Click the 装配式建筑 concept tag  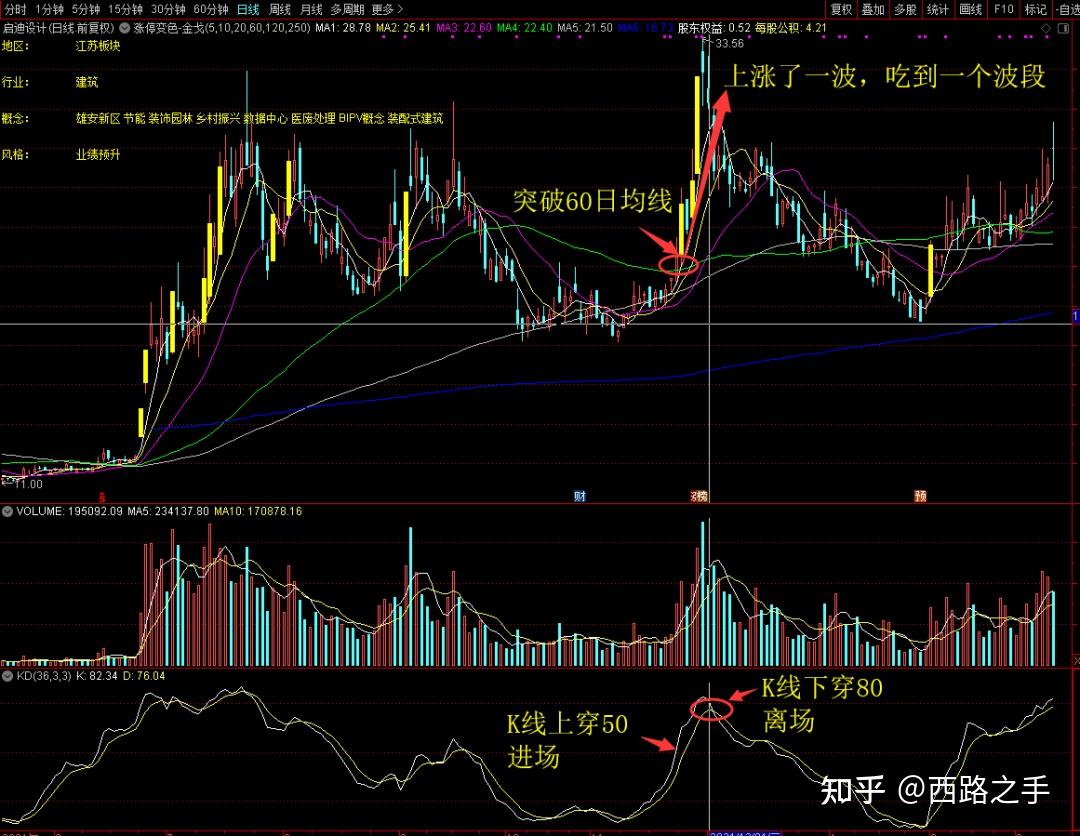coord(415,118)
